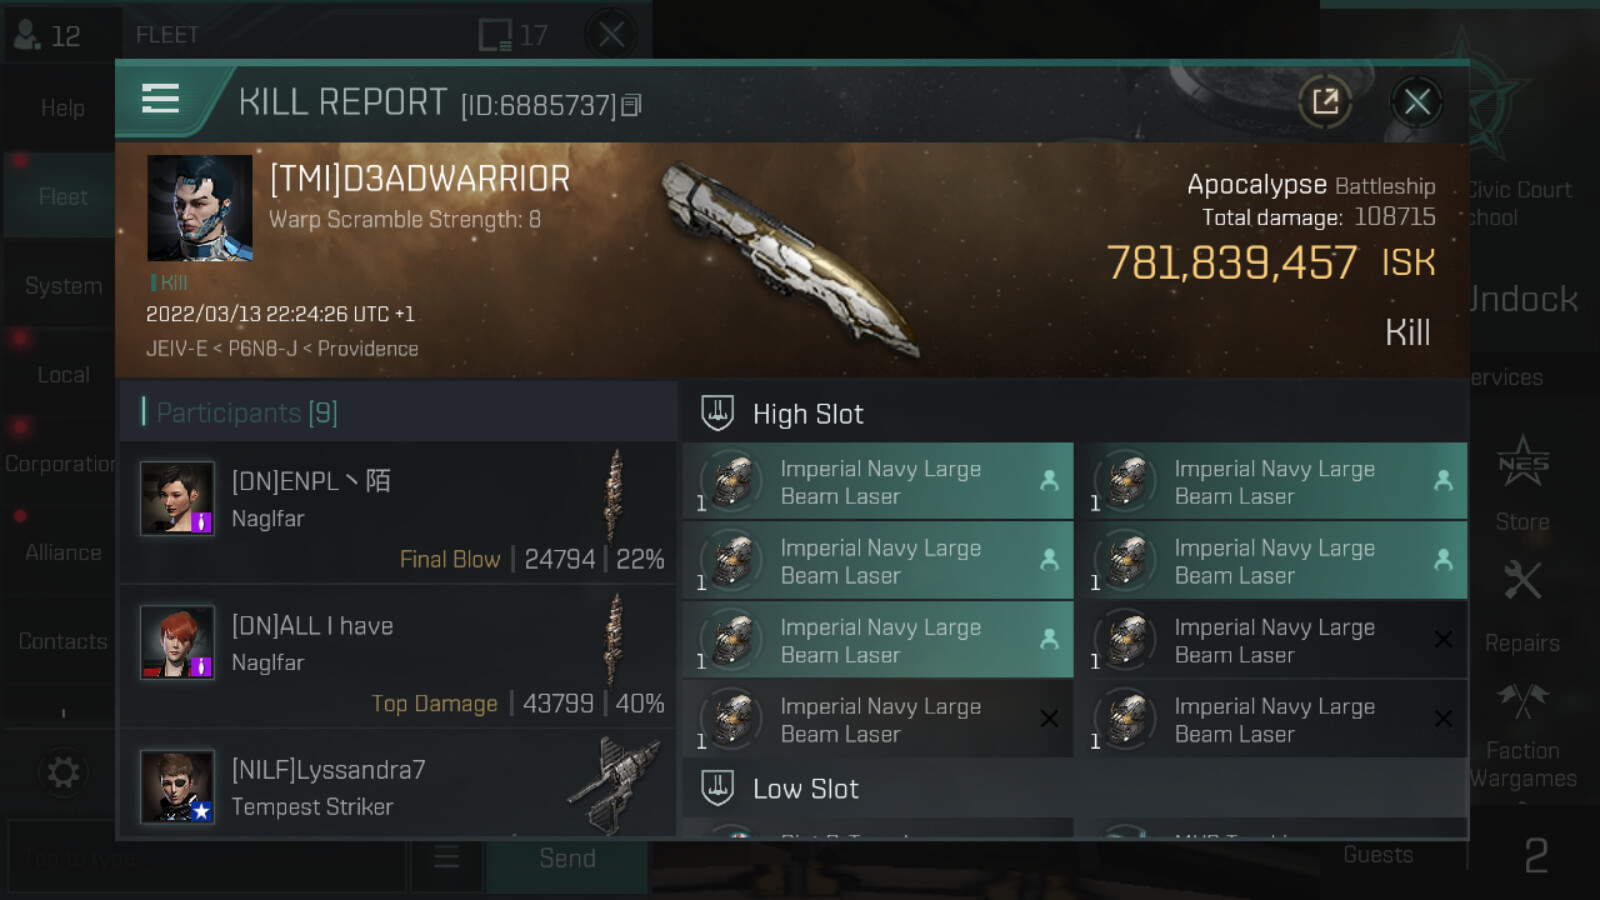Copy the kill report ID
This screenshot has width=1600, height=900.
pyautogui.click(x=631, y=105)
